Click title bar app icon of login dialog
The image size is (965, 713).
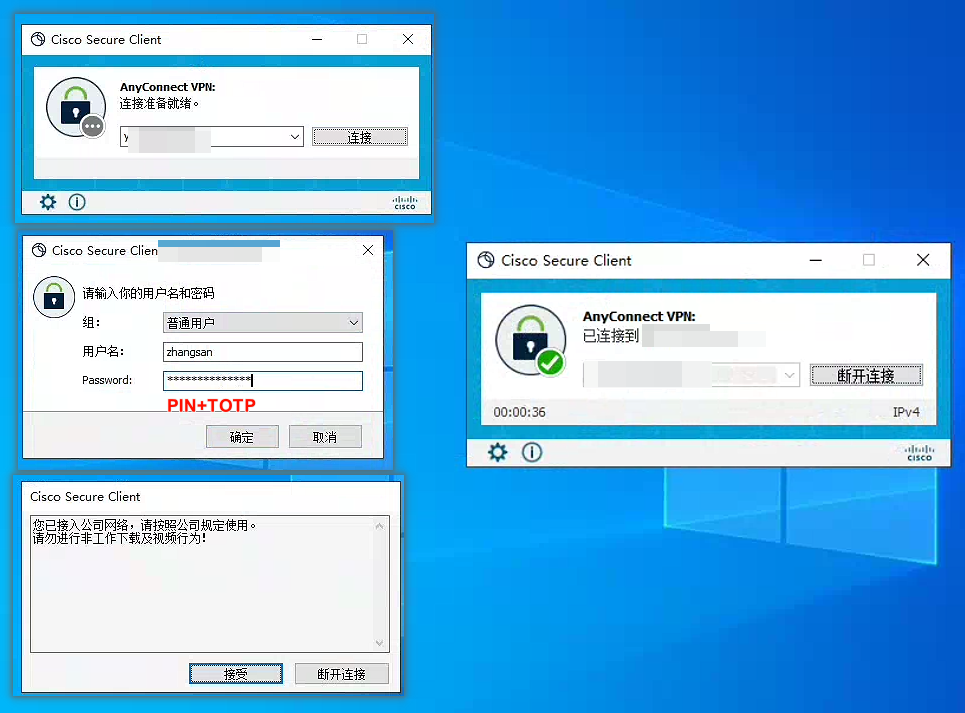(39, 250)
